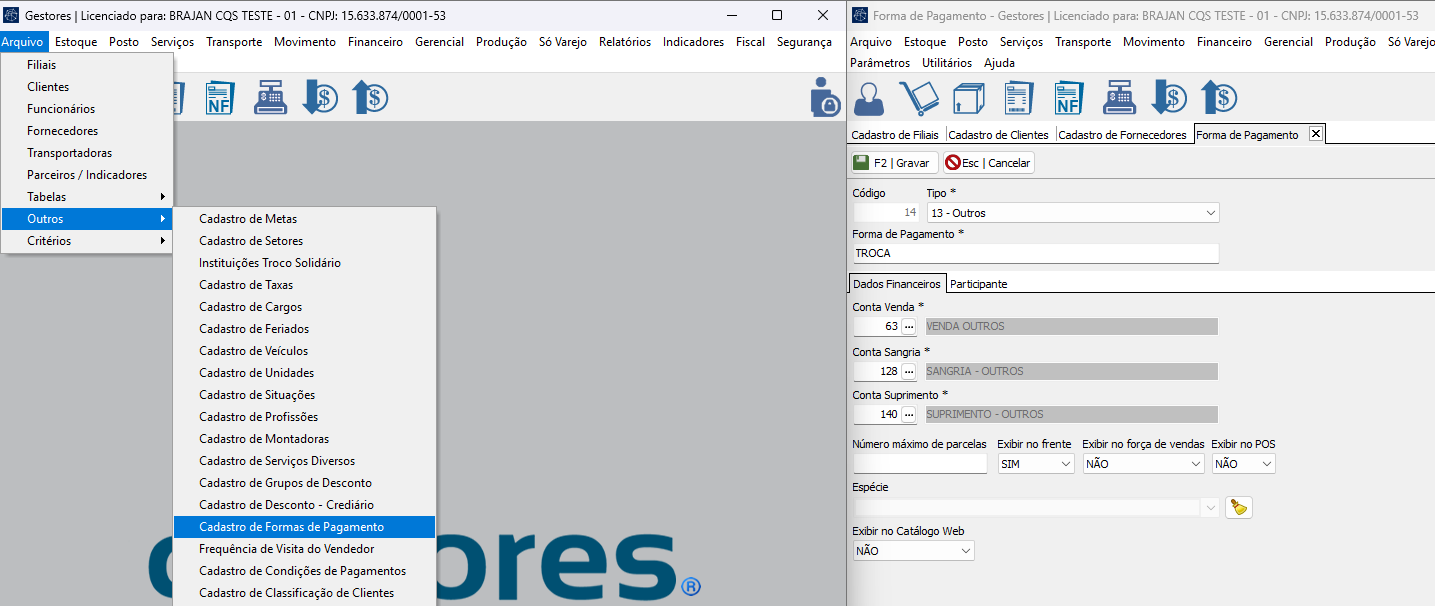The height and width of the screenshot is (606, 1435).
Task: Click the user with padlock icon
Action: (825, 97)
